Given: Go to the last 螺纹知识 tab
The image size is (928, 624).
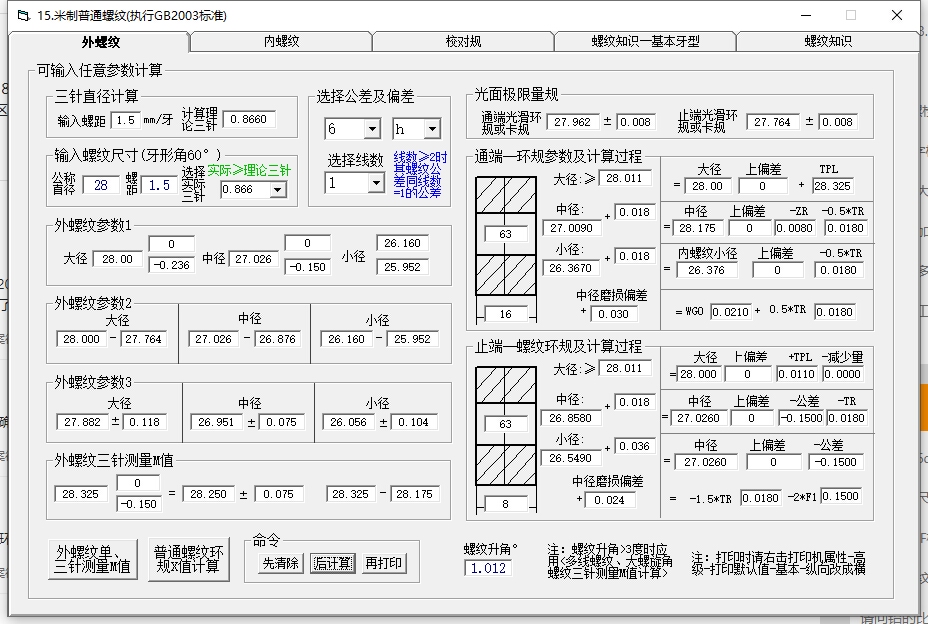Looking at the screenshot, I should pyautogui.click(x=828, y=41).
